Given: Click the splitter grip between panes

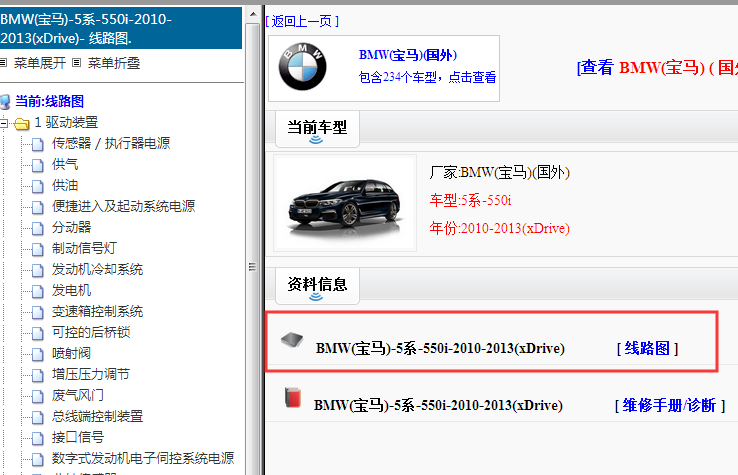Looking at the screenshot, I should coord(252,267).
